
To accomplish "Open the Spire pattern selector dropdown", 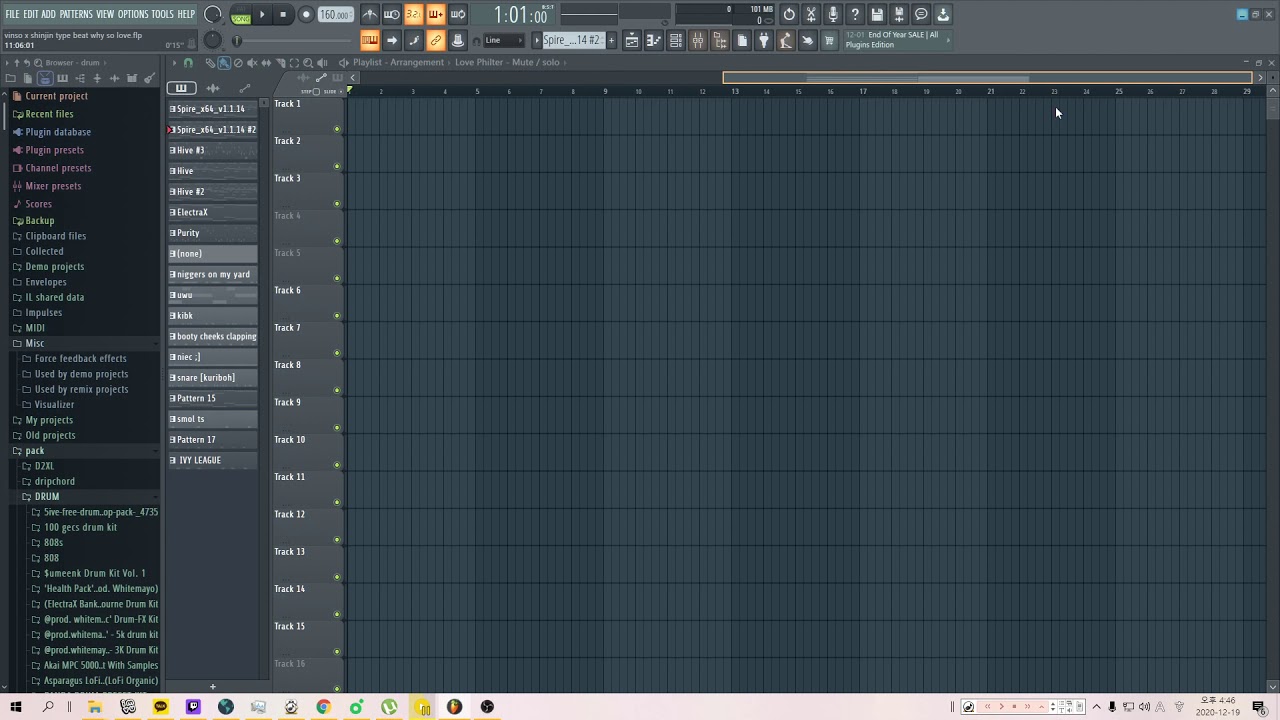I will click(x=572, y=40).
